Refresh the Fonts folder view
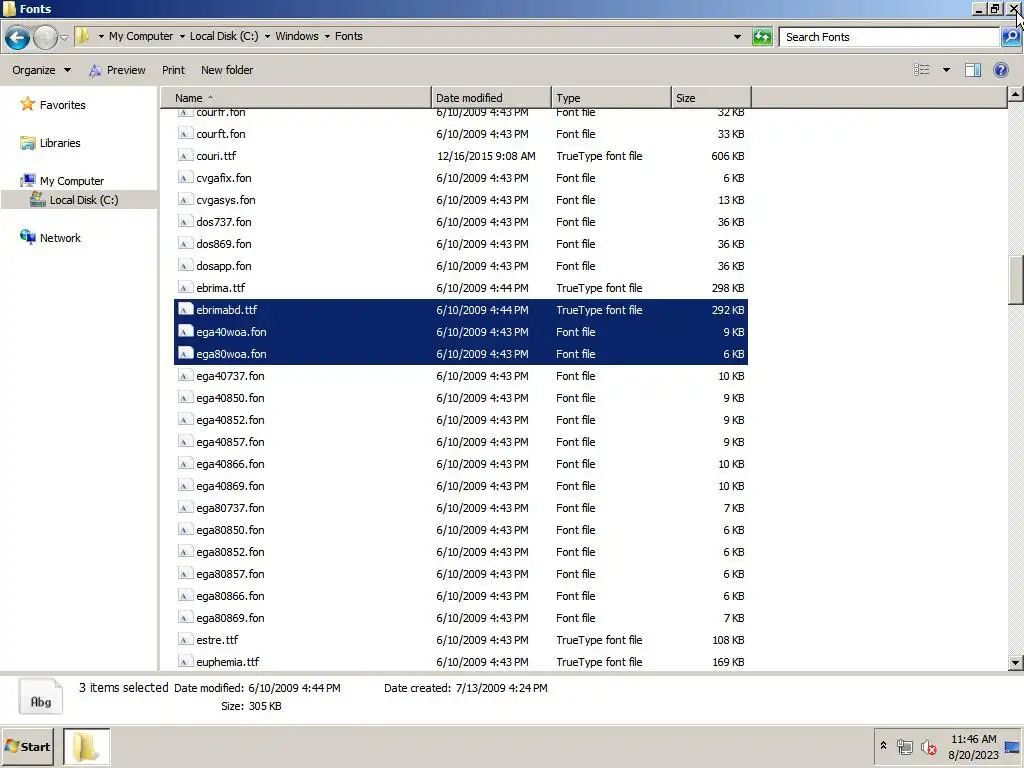The width and height of the screenshot is (1024, 768). click(762, 37)
